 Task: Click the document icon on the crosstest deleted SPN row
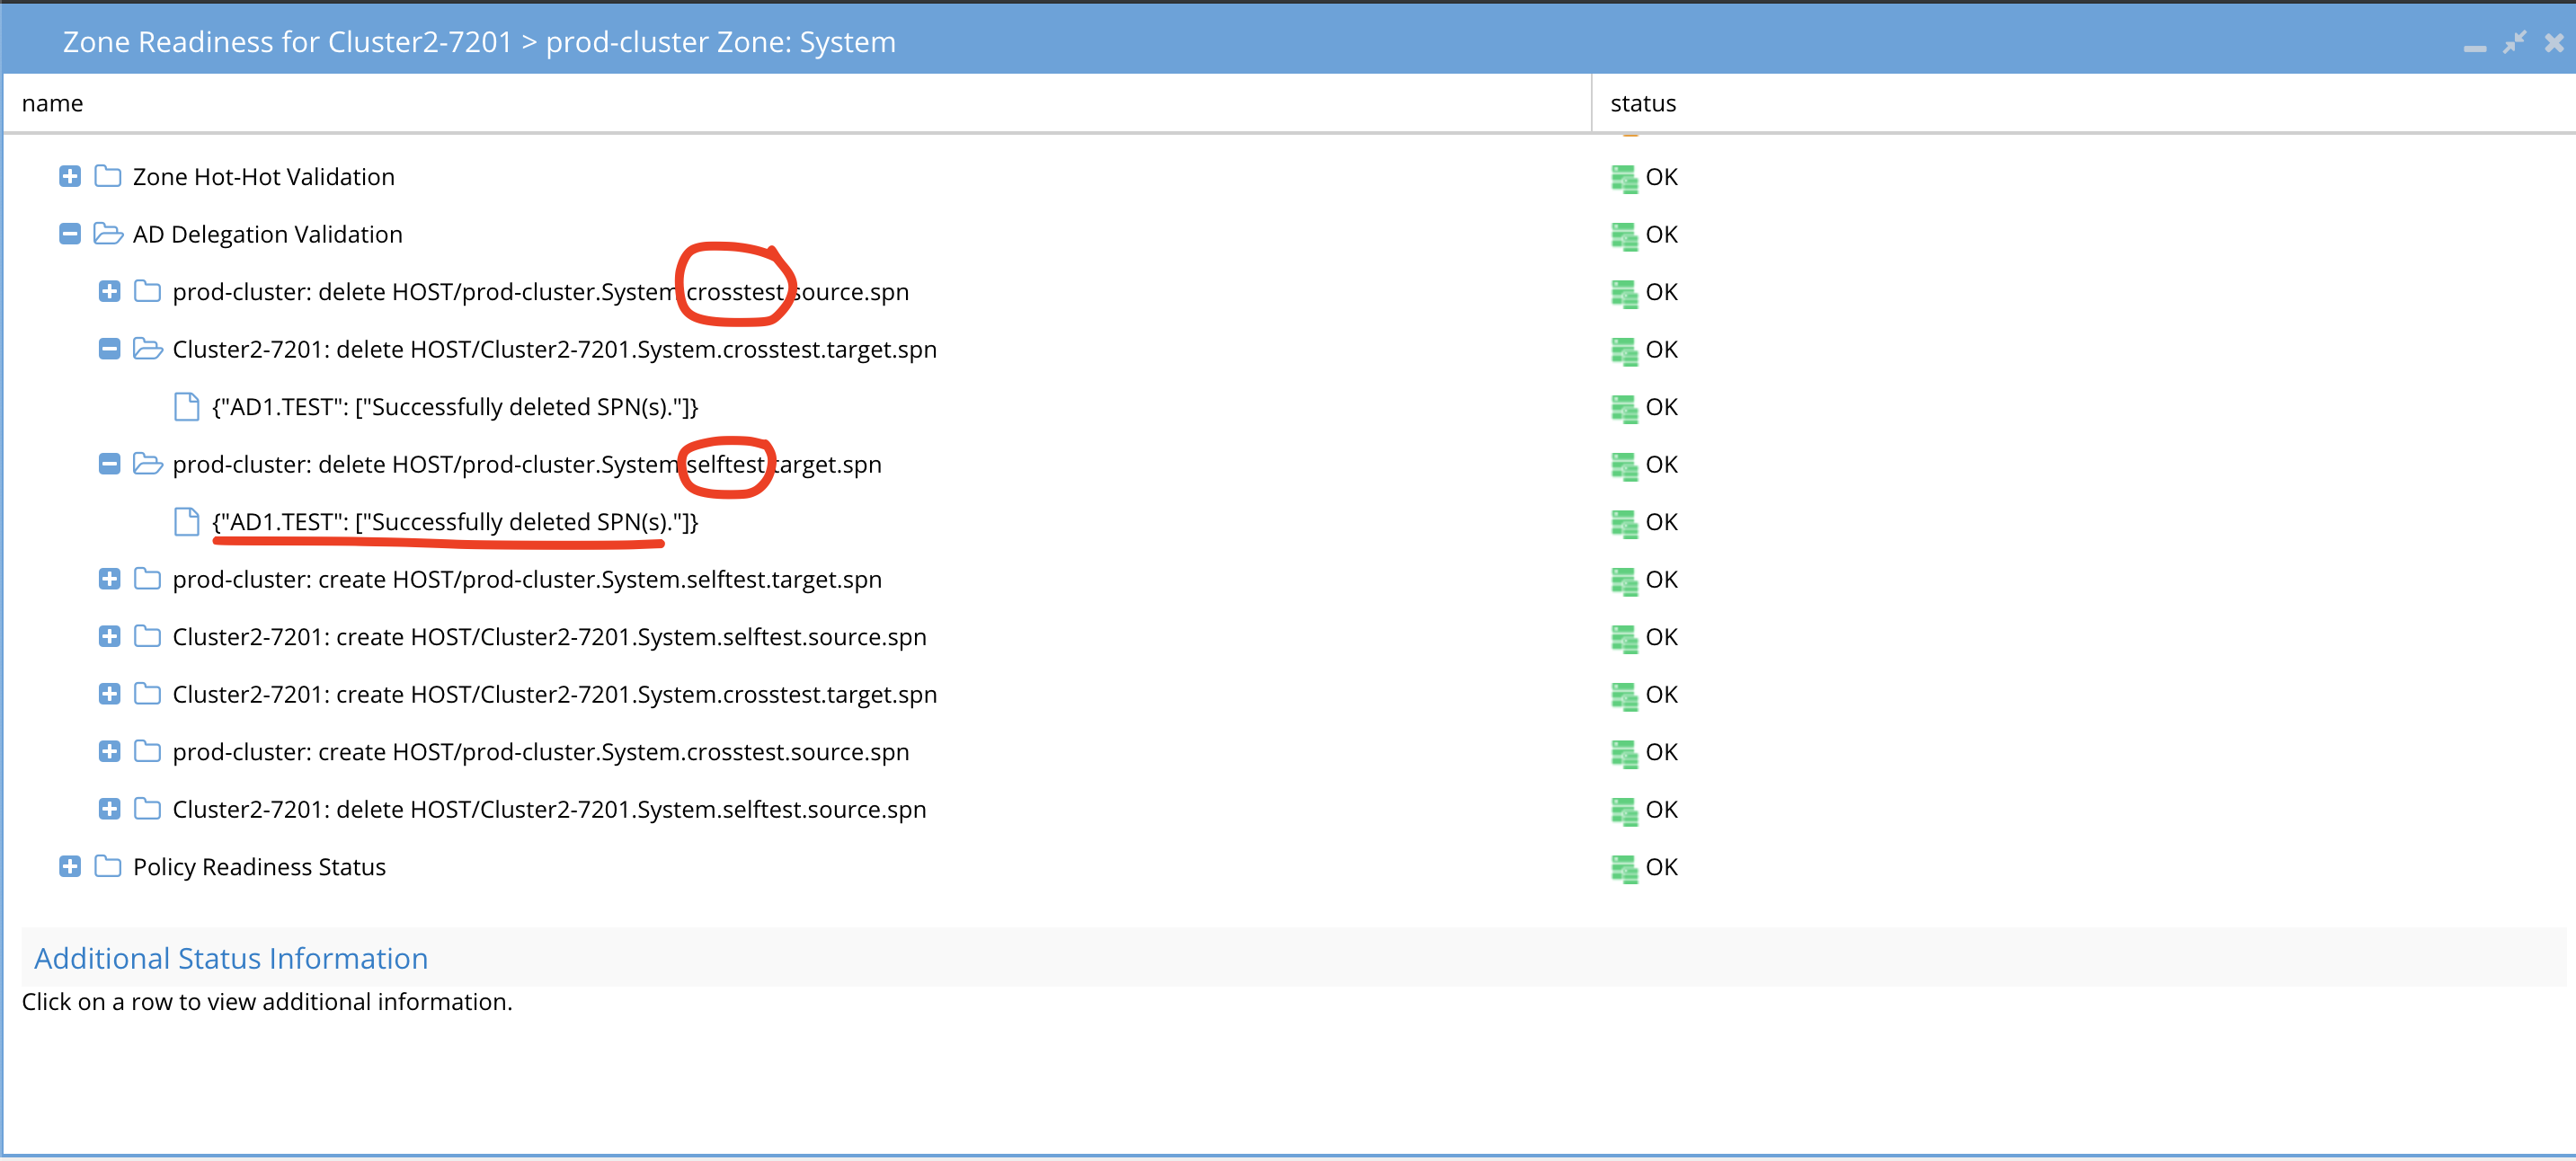coord(186,406)
